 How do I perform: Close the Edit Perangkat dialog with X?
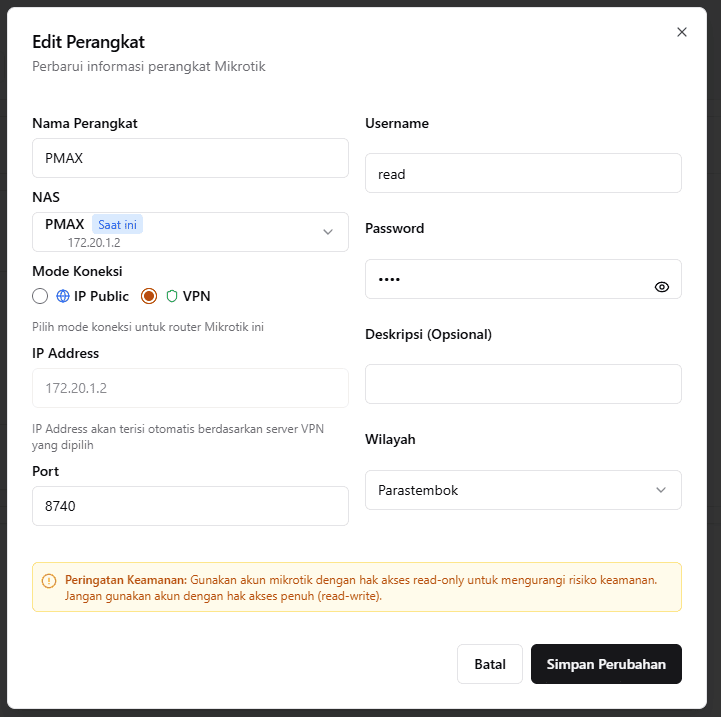click(x=682, y=32)
